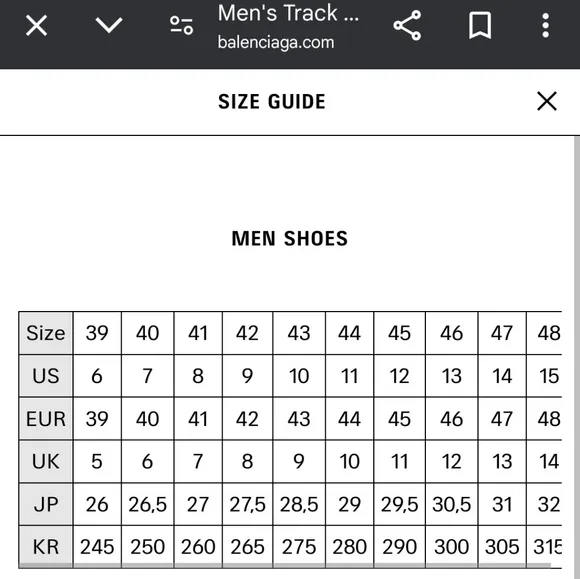The width and height of the screenshot is (580, 579).
Task: Select the JP row header
Action: coord(46,504)
